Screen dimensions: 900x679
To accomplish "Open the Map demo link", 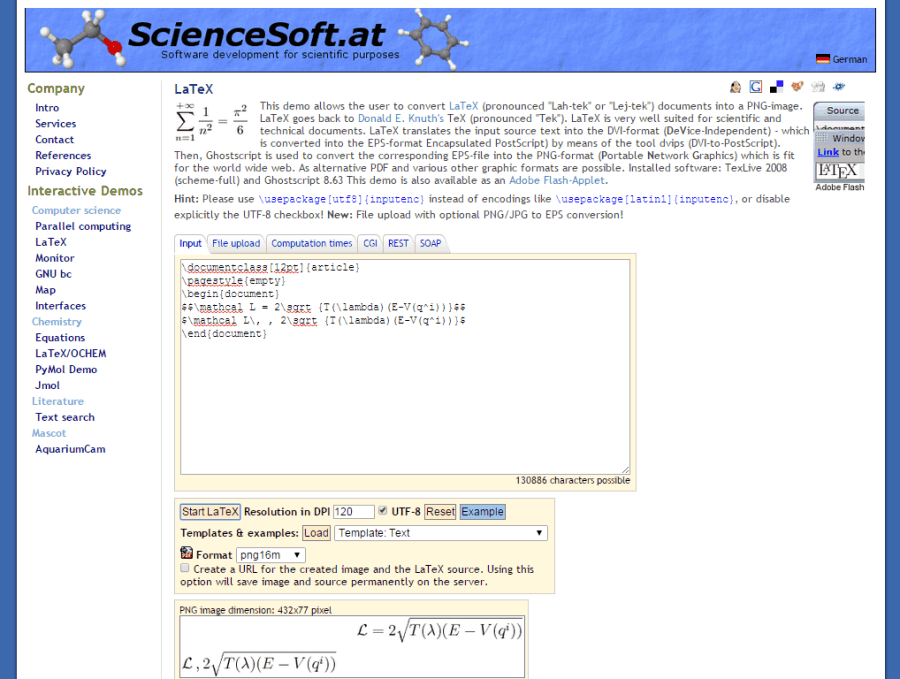I will [x=45, y=290].
